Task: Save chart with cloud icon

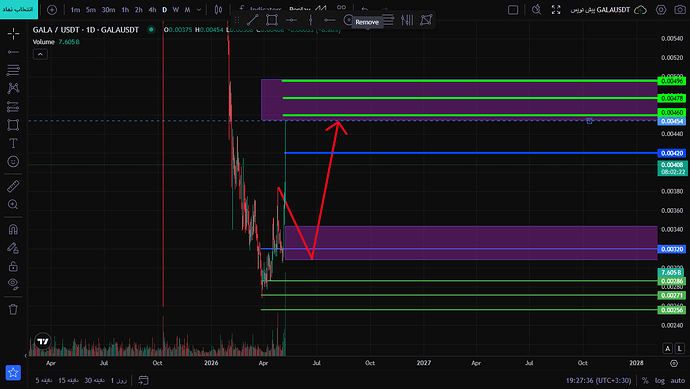Action: [640, 10]
